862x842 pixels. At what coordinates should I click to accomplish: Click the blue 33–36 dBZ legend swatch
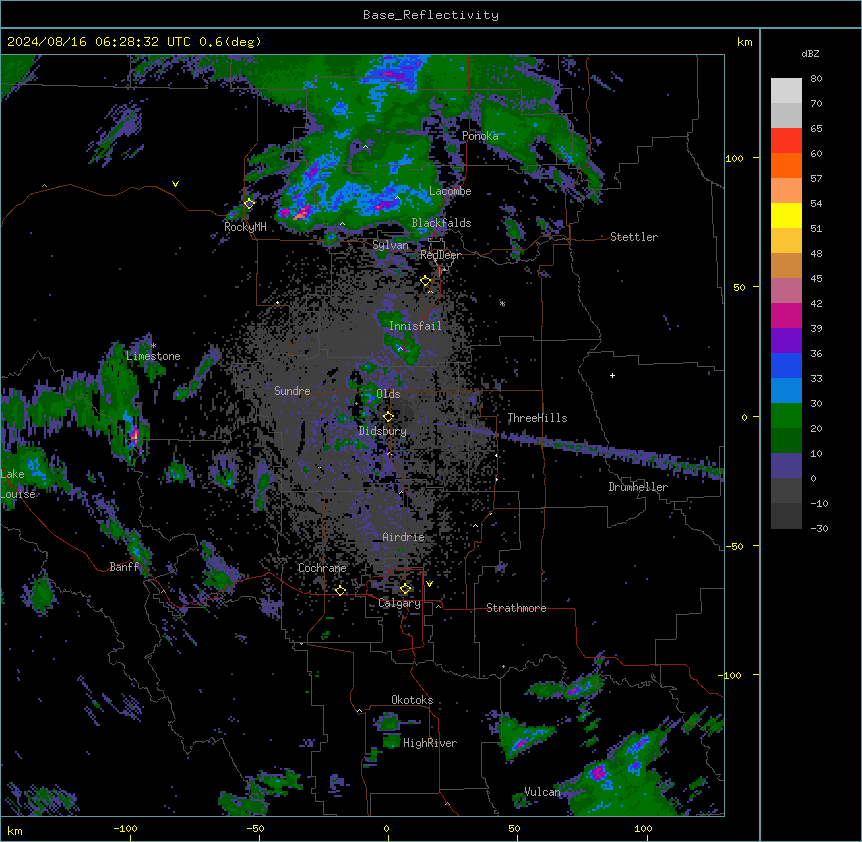tap(786, 365)
